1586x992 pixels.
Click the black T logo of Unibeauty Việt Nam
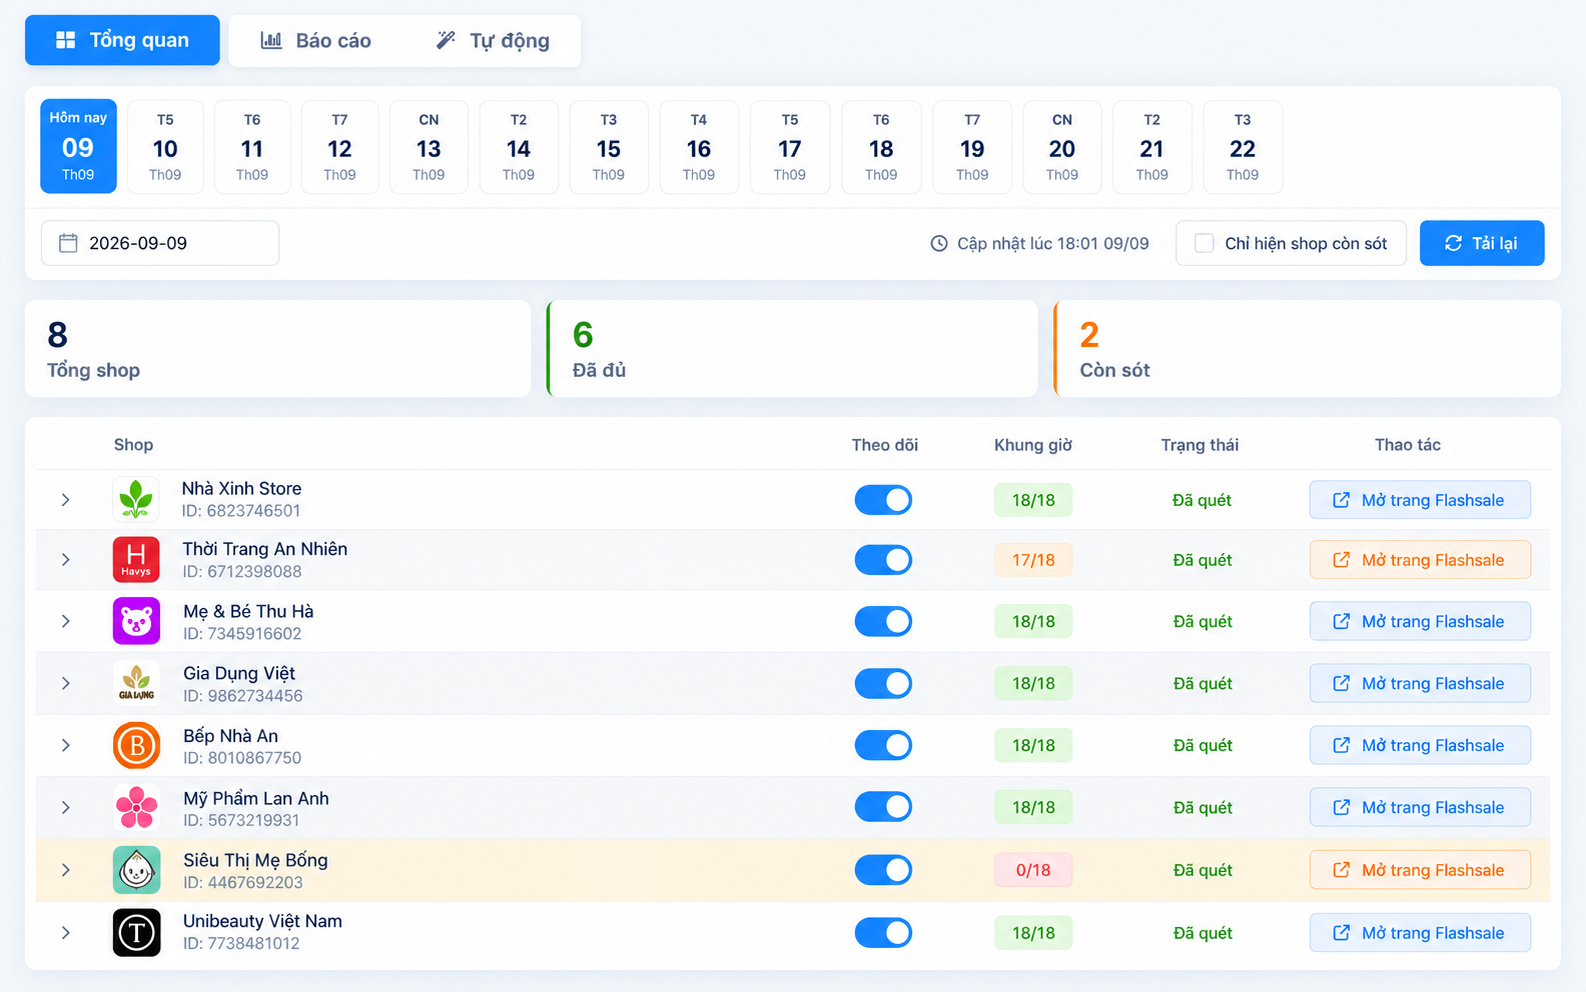[x=136, y=932]
